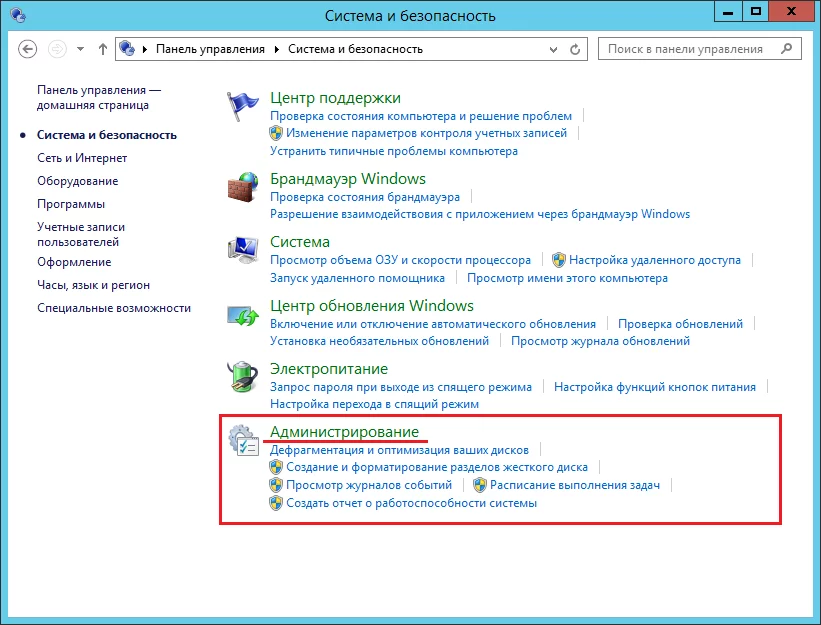The height and width of the screenshot is (625, 821).
Task: Open Проверка обновлений link
Action: (x=680, y=324)
